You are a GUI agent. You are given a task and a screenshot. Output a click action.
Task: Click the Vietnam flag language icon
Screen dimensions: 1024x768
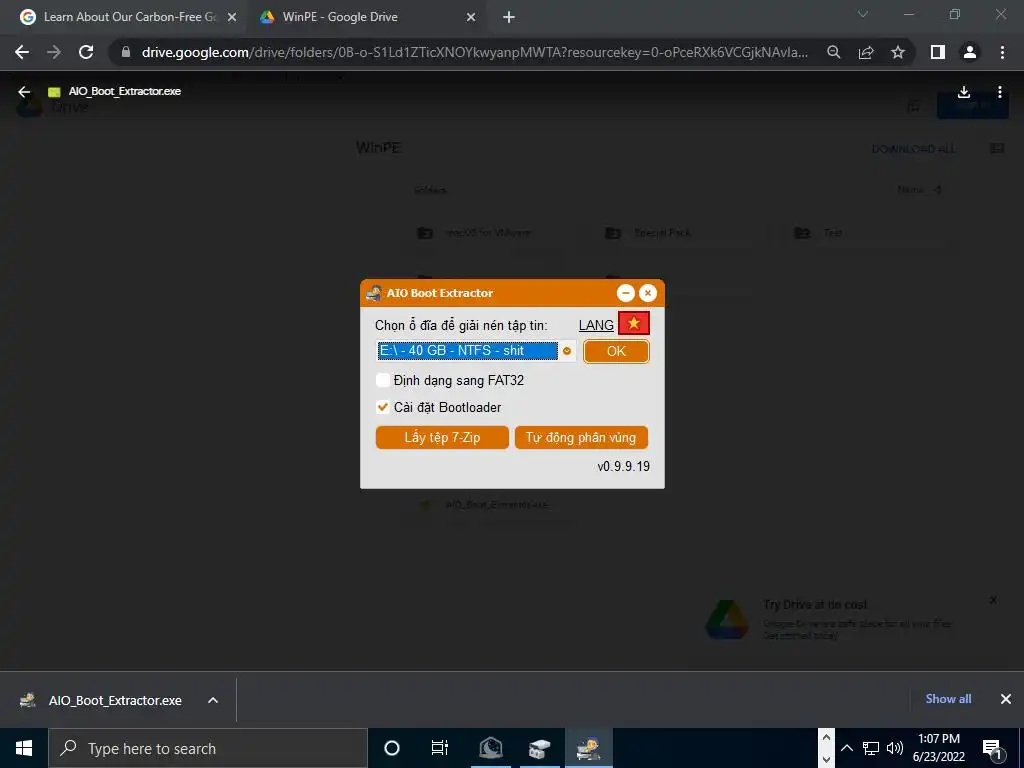[633, 324]
